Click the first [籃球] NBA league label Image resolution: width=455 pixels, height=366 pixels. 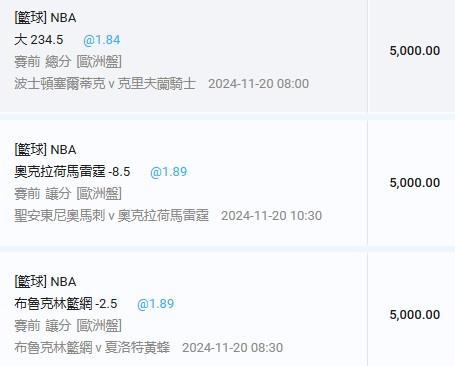coord(45,18)
